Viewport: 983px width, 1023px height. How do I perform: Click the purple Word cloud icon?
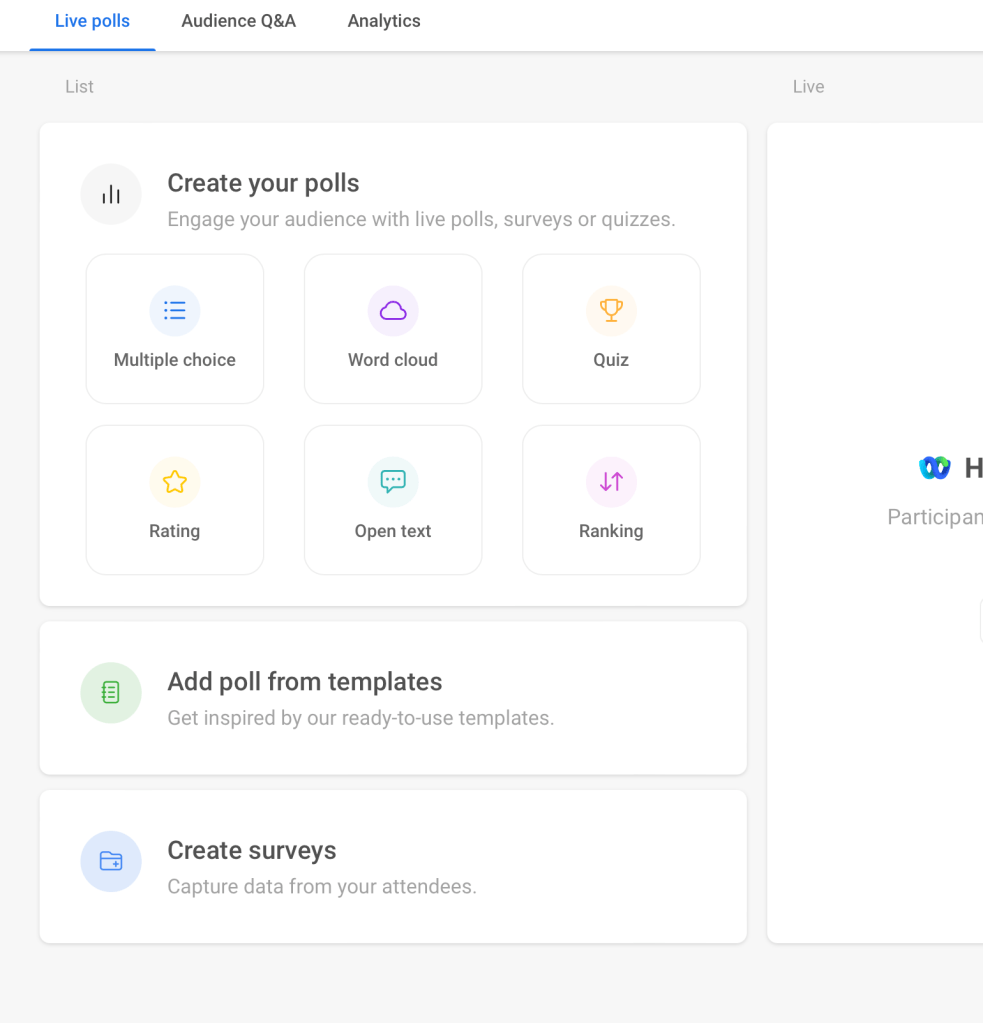tap(393, 311)
